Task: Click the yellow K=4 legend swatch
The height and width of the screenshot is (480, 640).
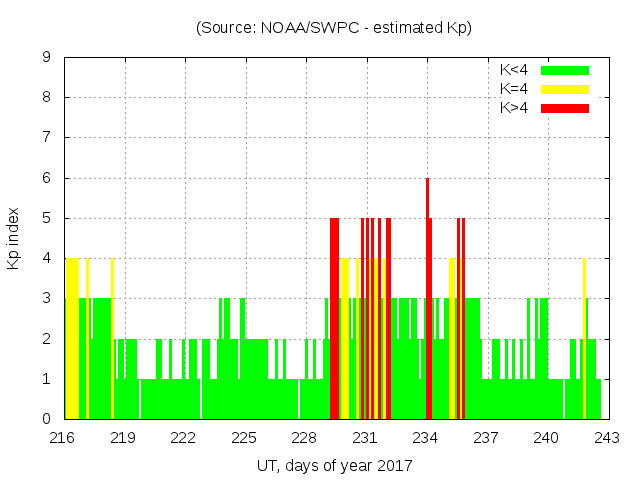Action: click(565, 89)
